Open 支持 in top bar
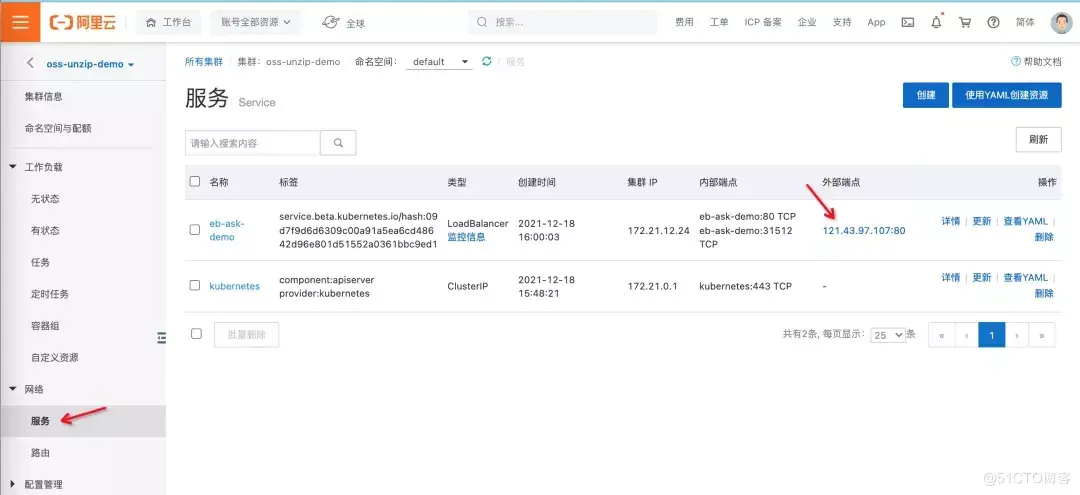This screenshot has height=495, width=1080. pos(842,22)
